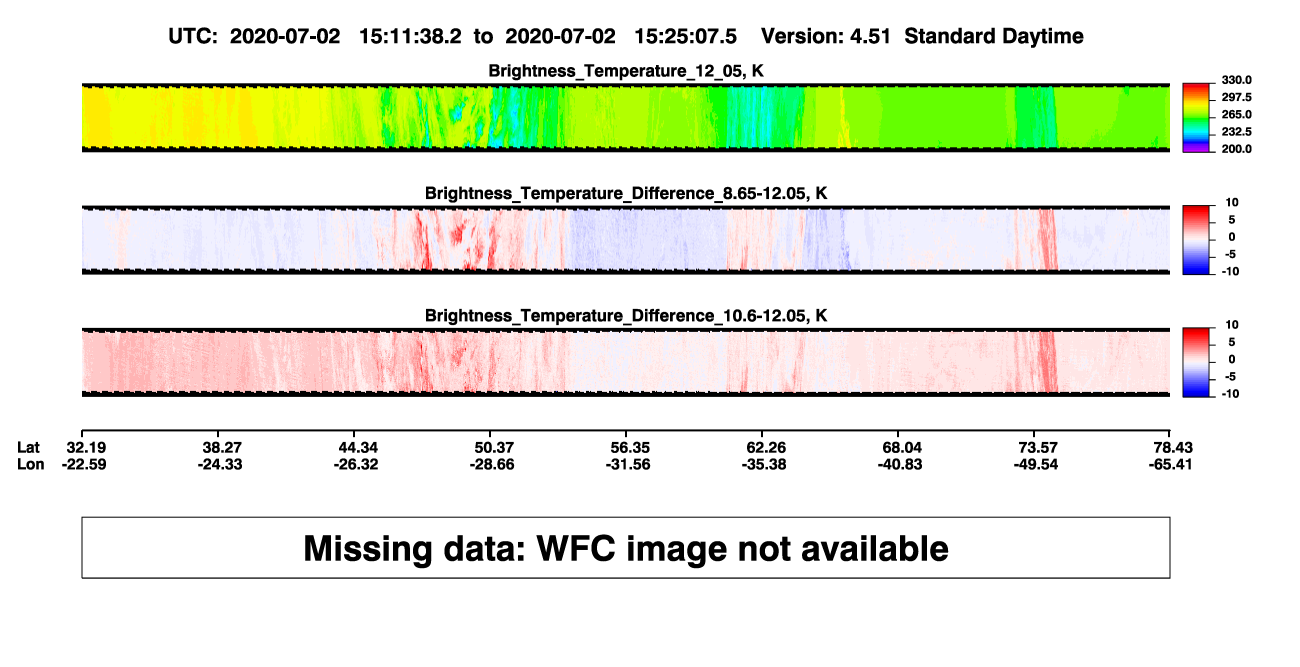
Task: Click the latitude value 44.34
Action: [358, 447]
